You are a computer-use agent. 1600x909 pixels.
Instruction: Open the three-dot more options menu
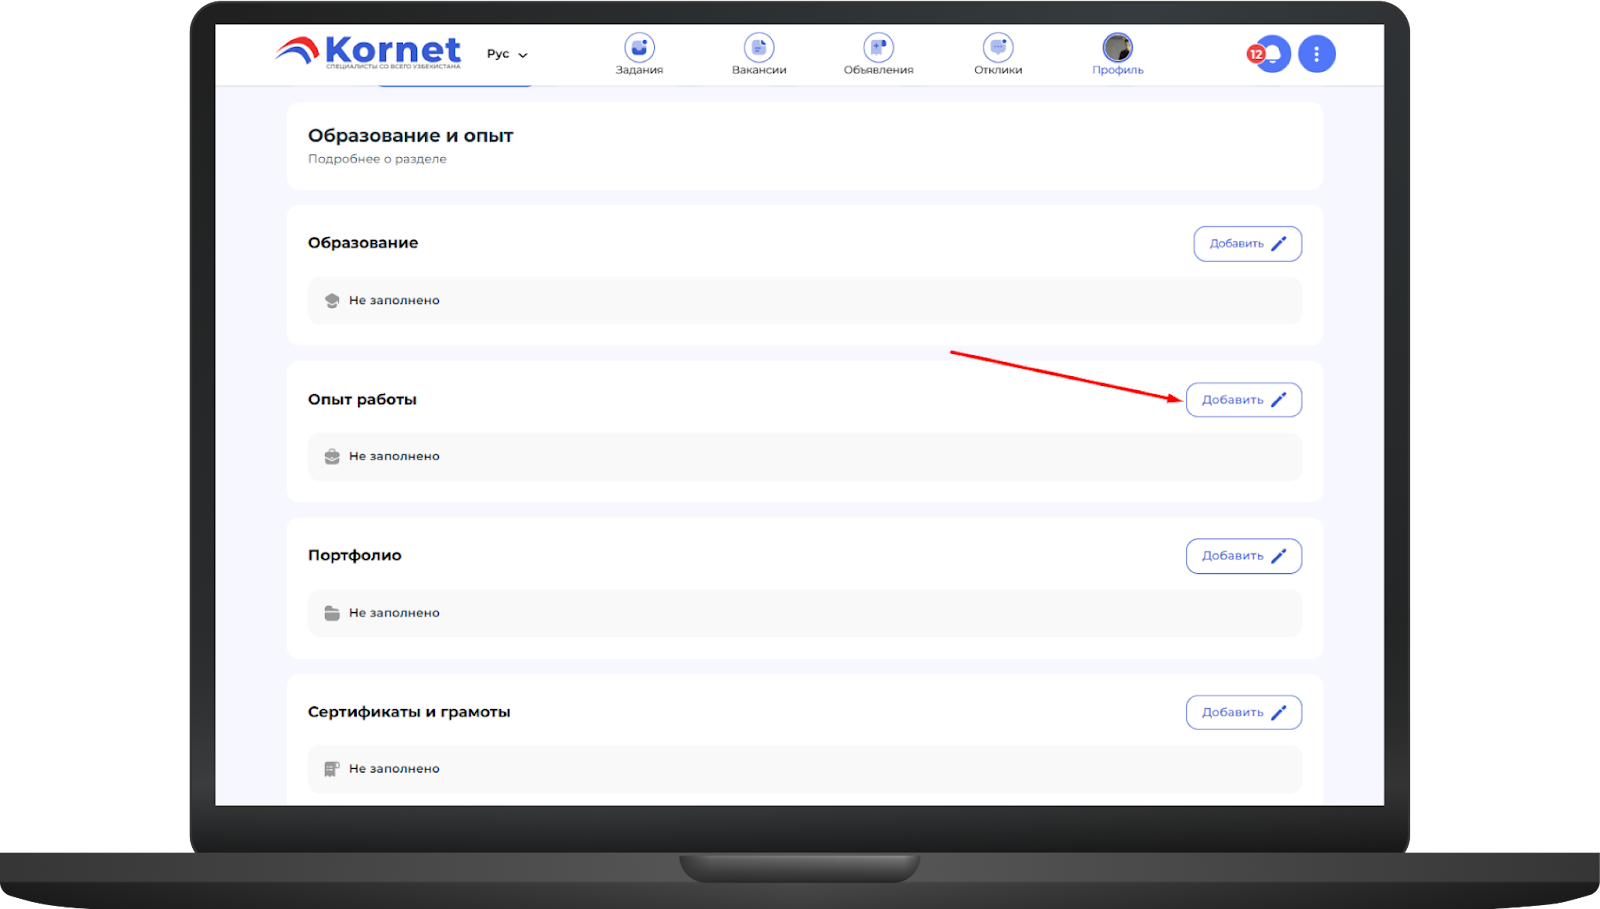tap(1316, 54)
